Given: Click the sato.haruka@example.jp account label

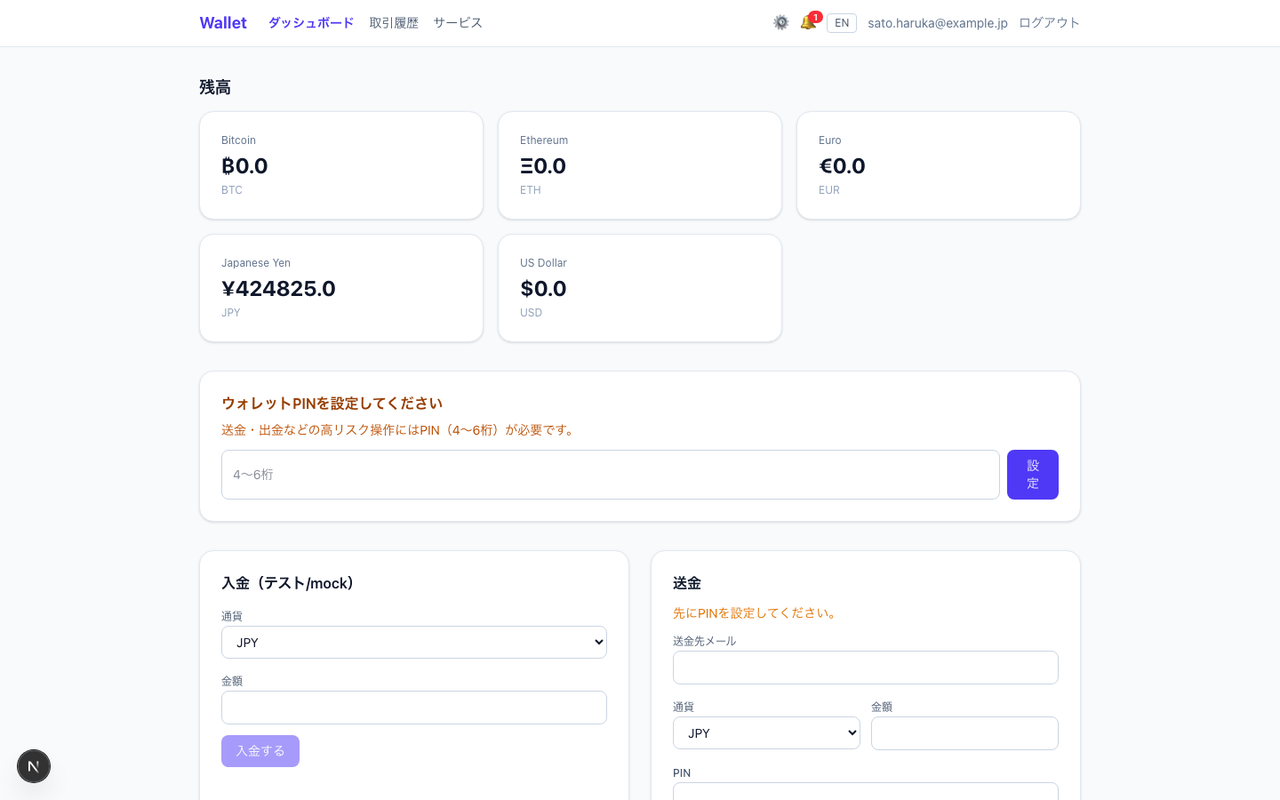Looking at the screenshot, I should (x=938, y=22).
